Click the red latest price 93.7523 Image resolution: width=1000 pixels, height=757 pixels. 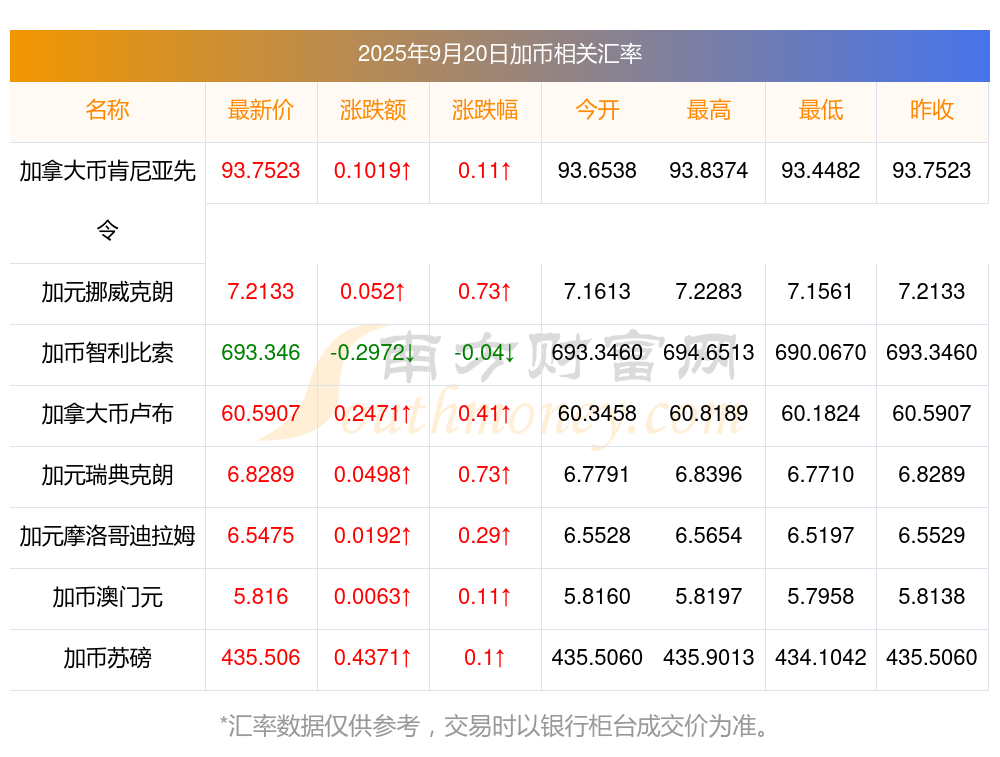tap(261, 170)
